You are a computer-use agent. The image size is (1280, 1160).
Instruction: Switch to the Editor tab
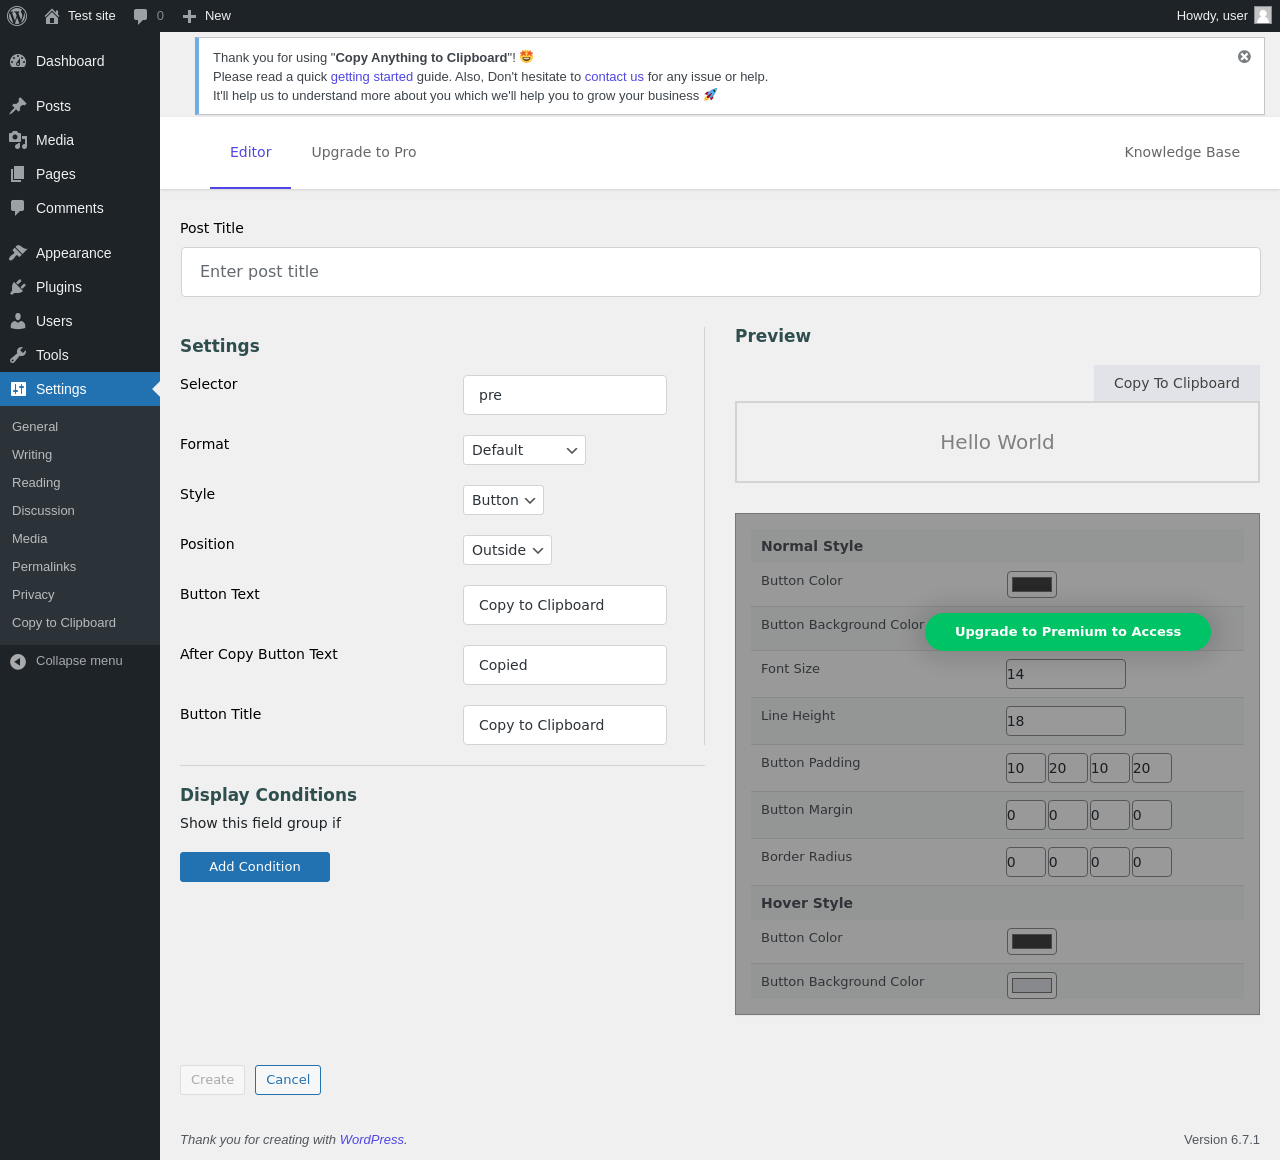click(x=250, y=152)
